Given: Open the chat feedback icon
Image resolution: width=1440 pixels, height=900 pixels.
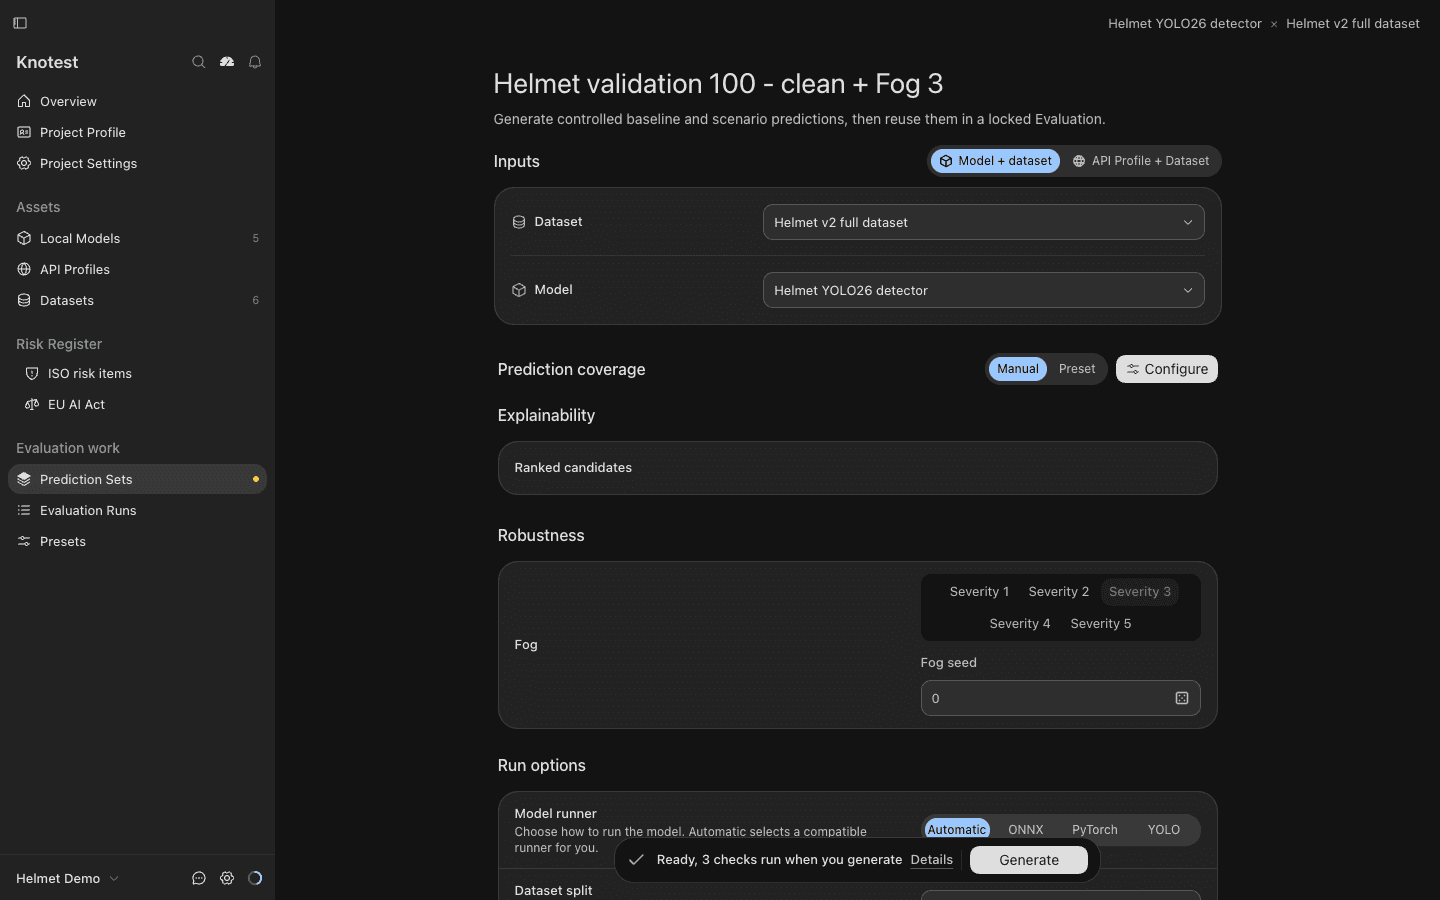Looking at the screenshot, I should [x=199, y=878].
